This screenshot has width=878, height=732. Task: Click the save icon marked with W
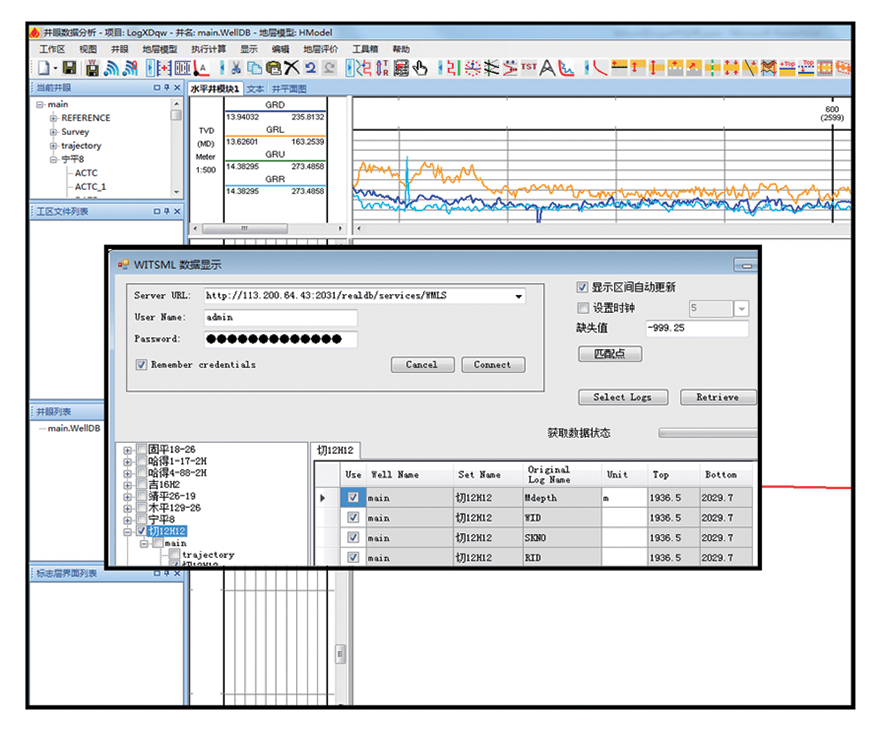[92, 68]
